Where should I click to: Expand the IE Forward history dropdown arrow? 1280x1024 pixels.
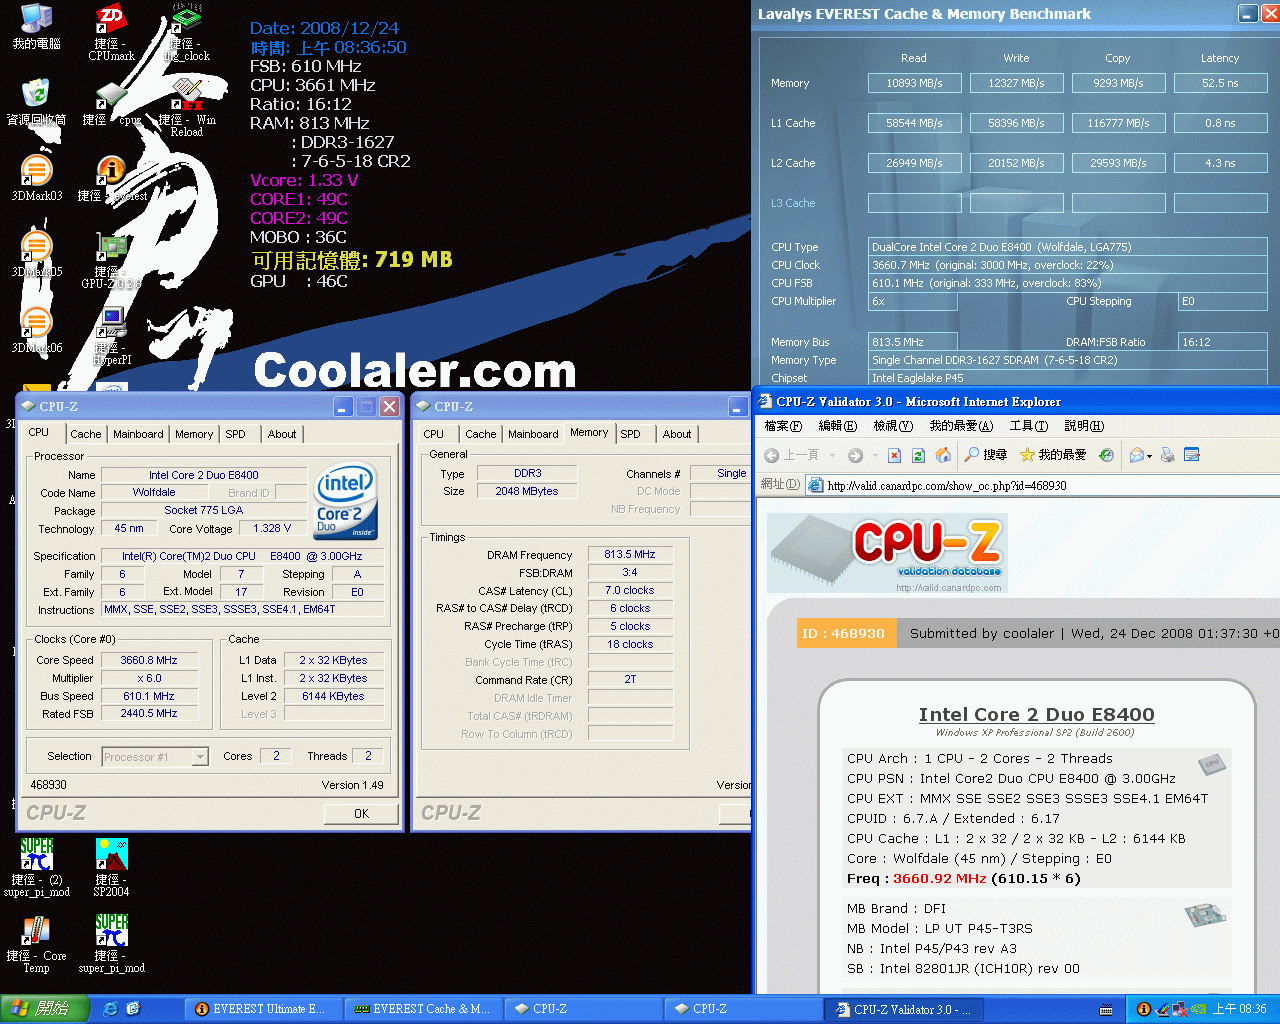[874, 456]
